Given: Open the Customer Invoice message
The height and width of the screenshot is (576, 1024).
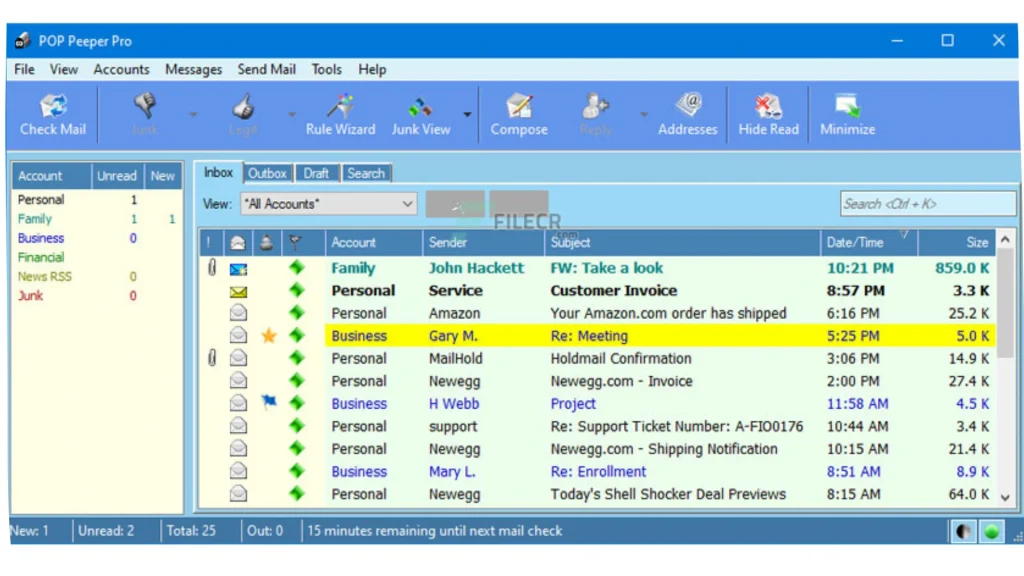Looking at the screenshot, I should pos(613,291).
